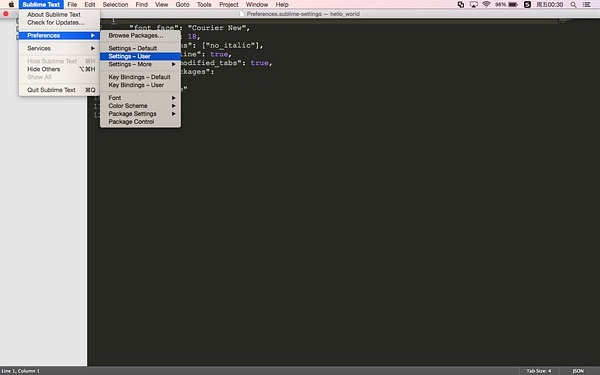The width and height of the screenshot is (600, 375).
Task: Open Settings – User
Action: point(140,56)
